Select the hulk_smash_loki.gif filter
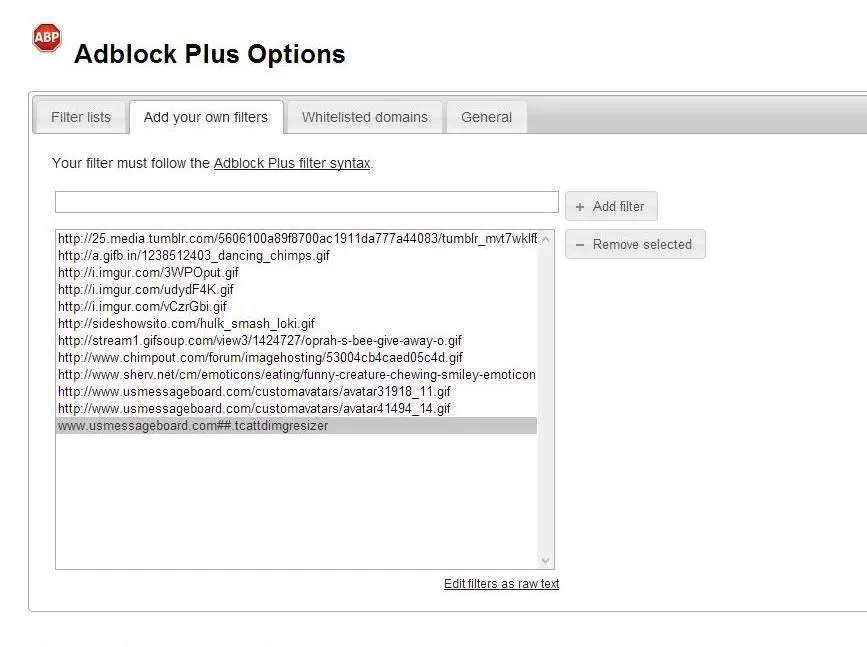Screen dimensions: 867x647 pyautogui.click(x=186, y=323)
